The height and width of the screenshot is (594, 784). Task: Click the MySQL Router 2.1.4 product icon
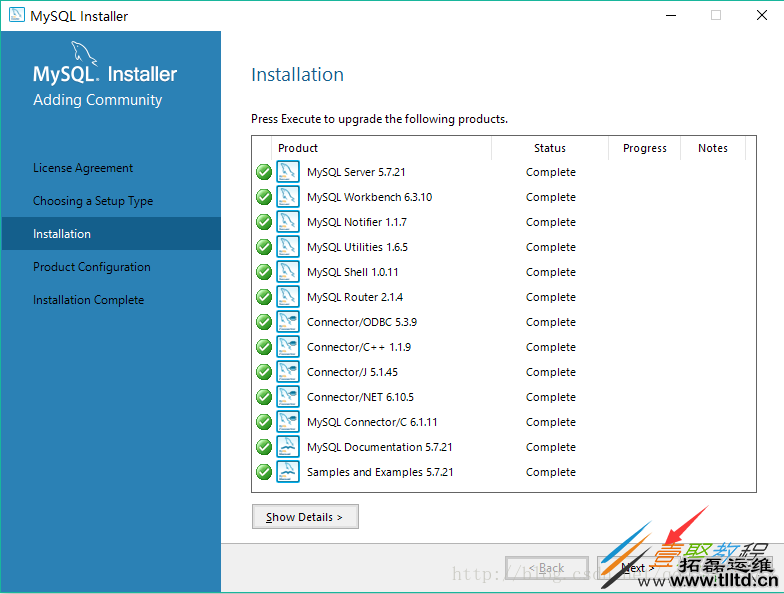288,296
